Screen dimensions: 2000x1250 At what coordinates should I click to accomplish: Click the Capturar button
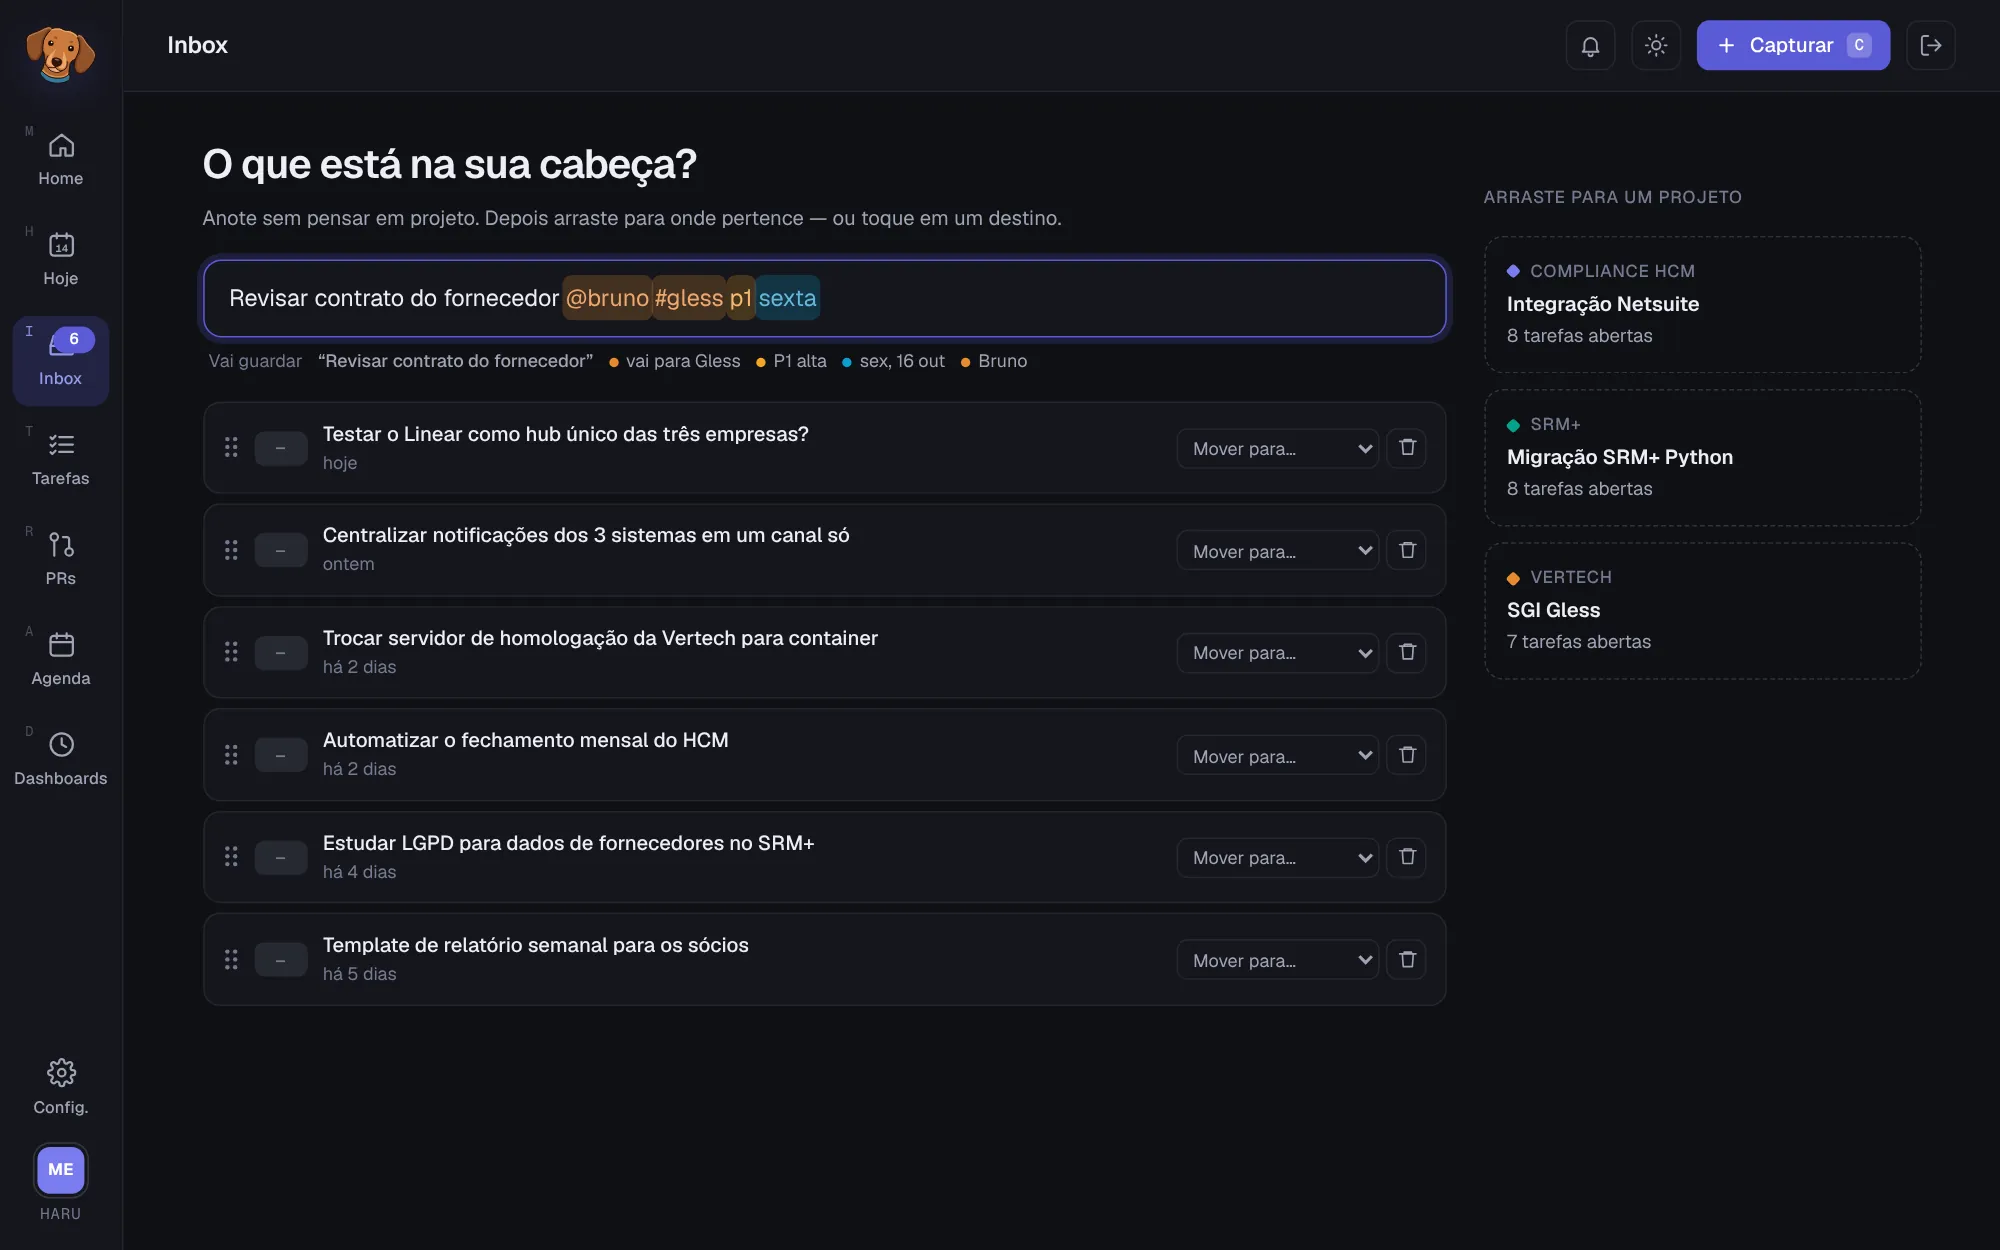pos(1793,45)
